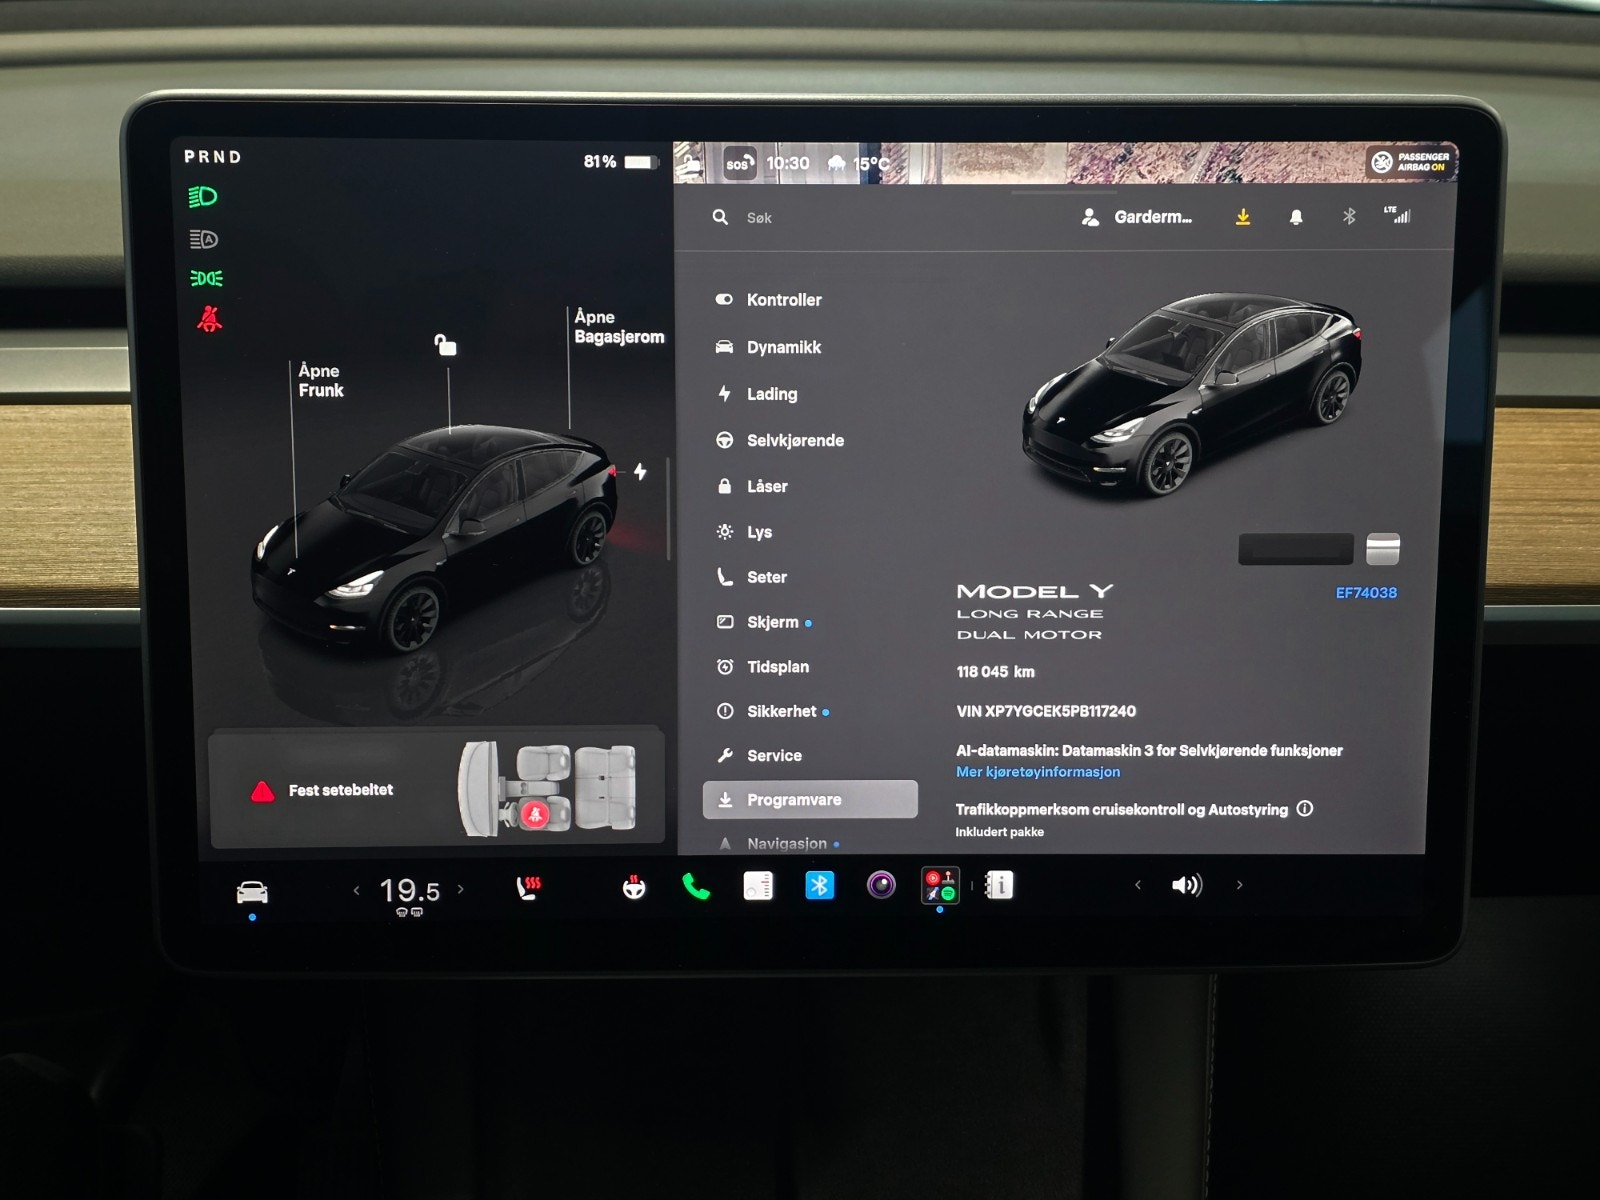Tap the battery 81% indicator
1600x1200 pixels.
[620, 161]
